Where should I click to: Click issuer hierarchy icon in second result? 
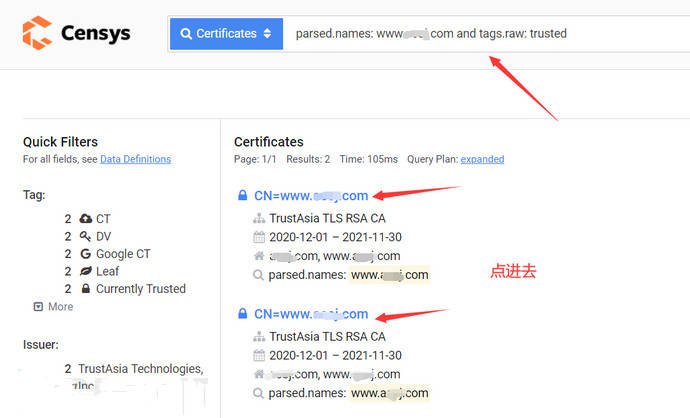tap(259, 337)
